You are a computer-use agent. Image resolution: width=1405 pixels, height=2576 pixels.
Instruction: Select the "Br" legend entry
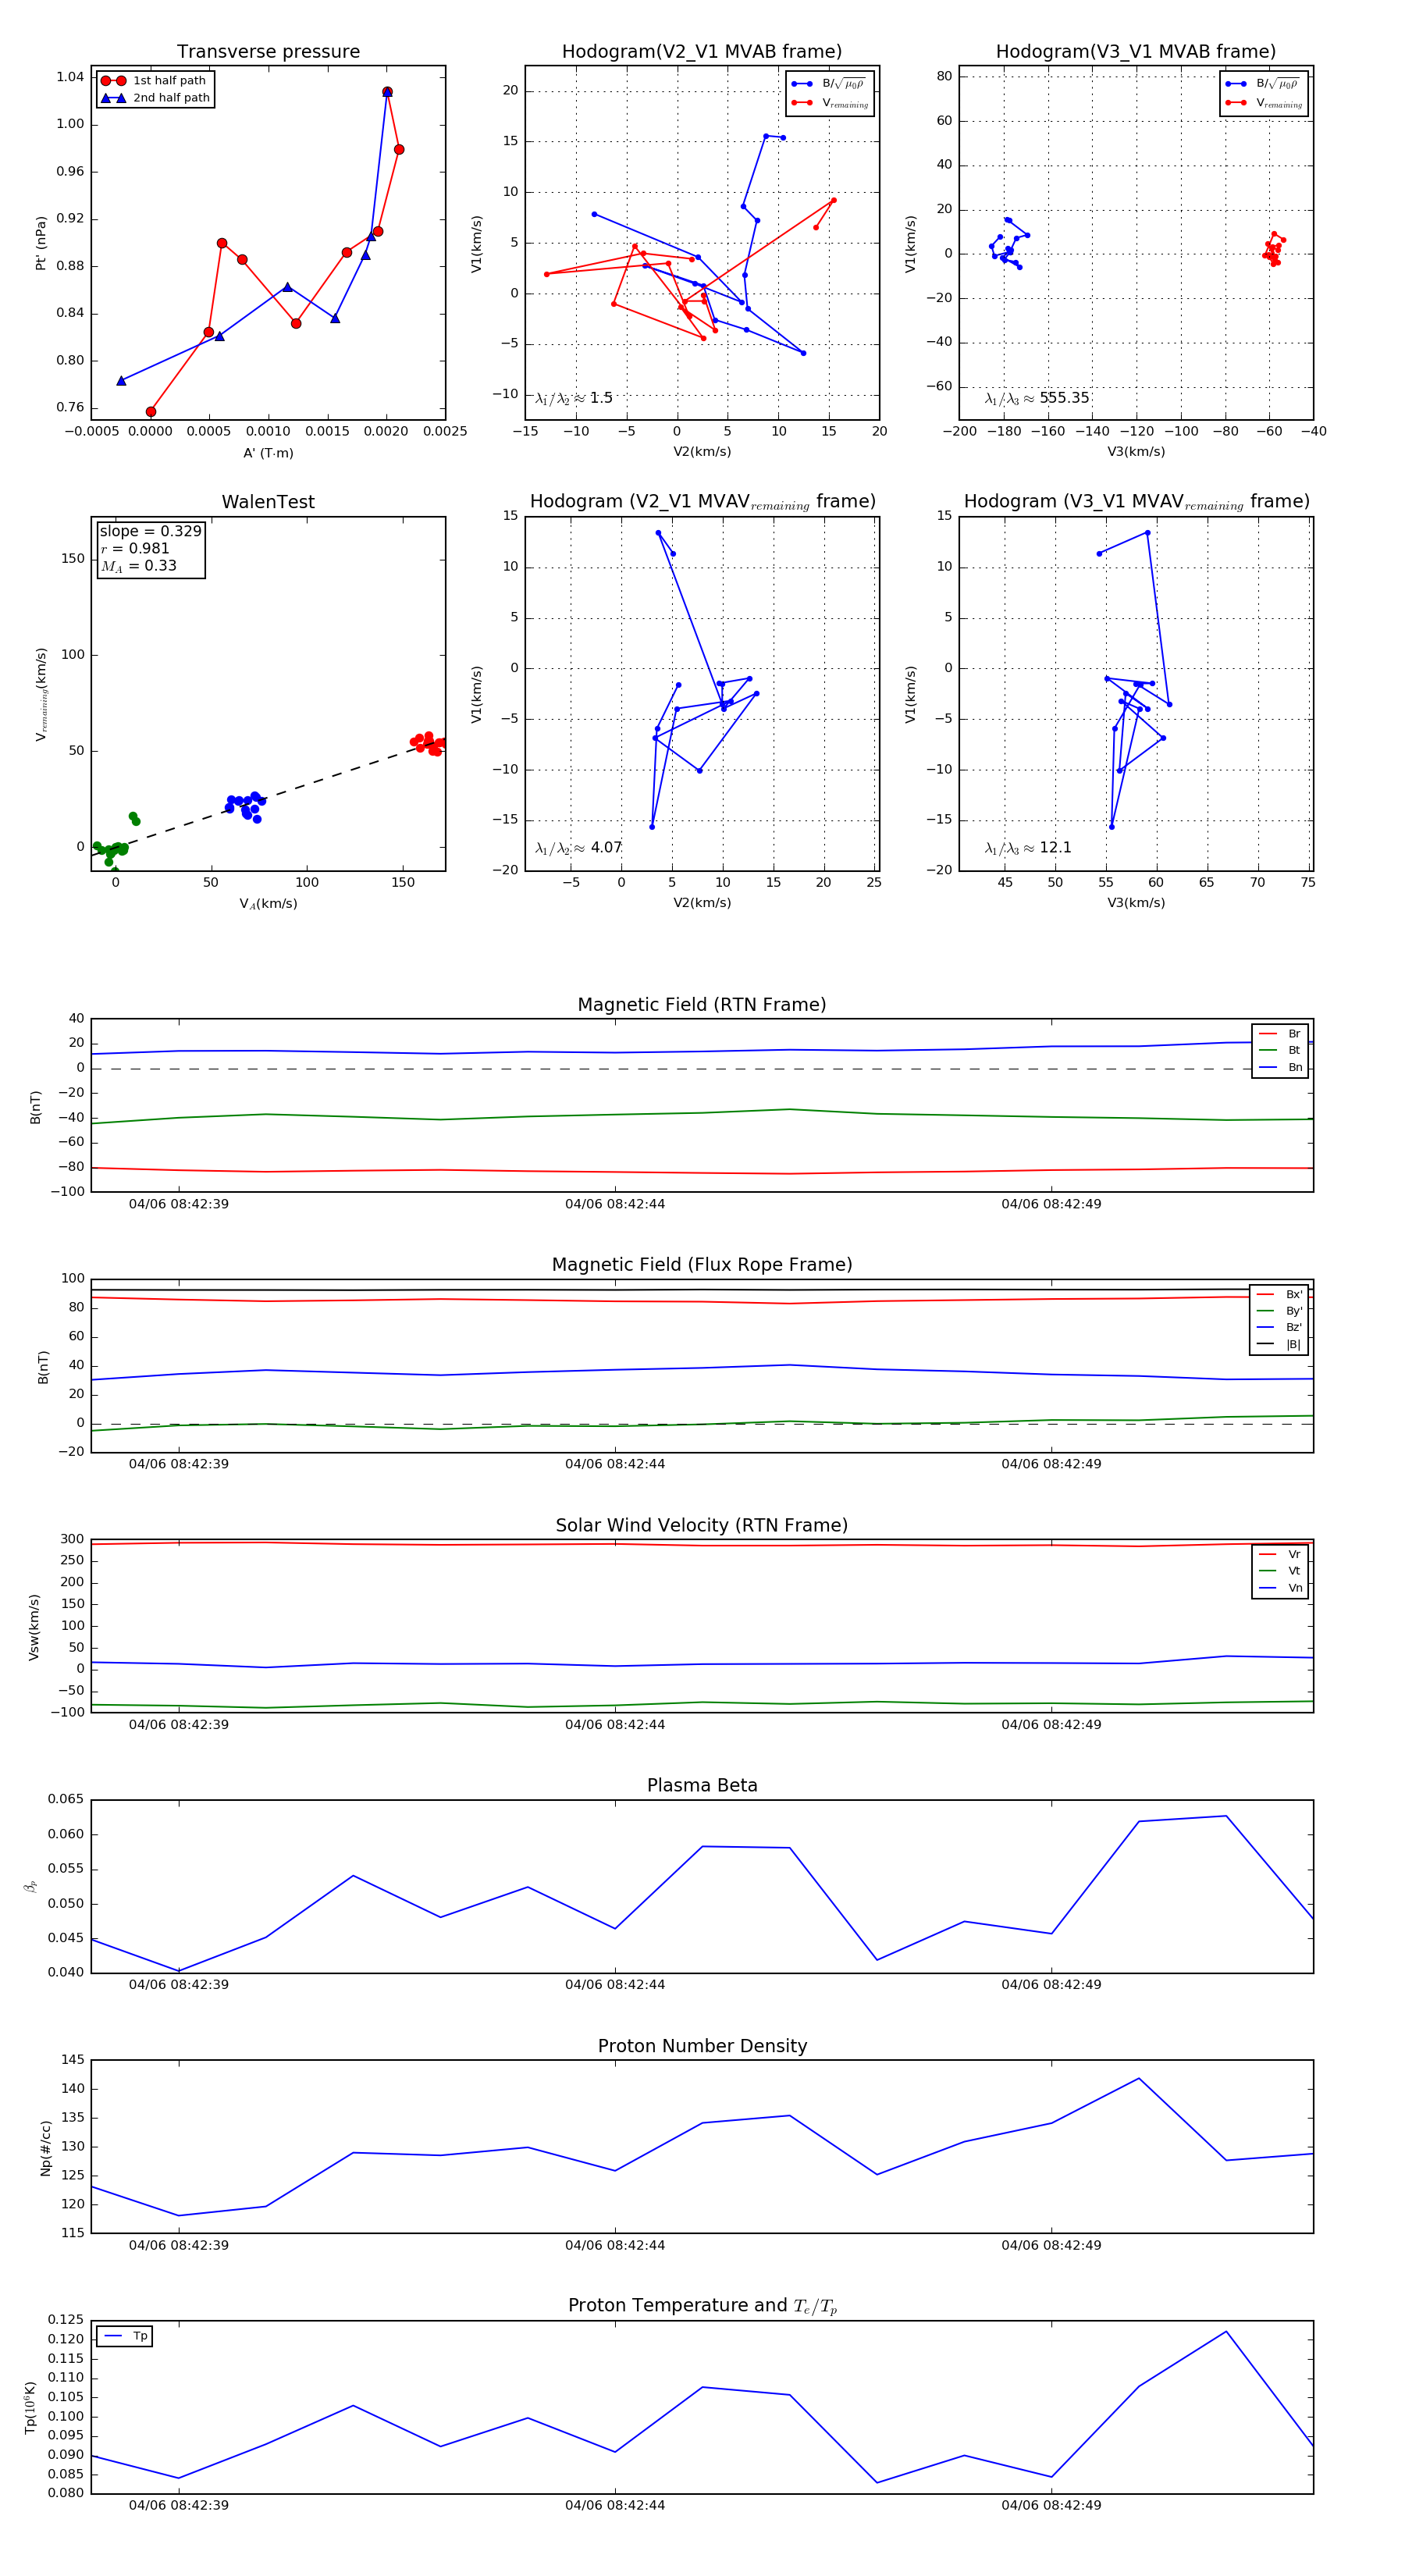click(1280, 1034)
